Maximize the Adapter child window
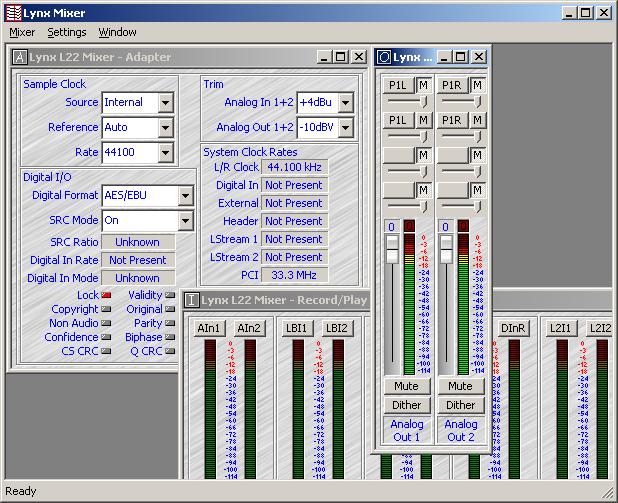This screenshot has height=503, width=618. click(x=341, y=57)
